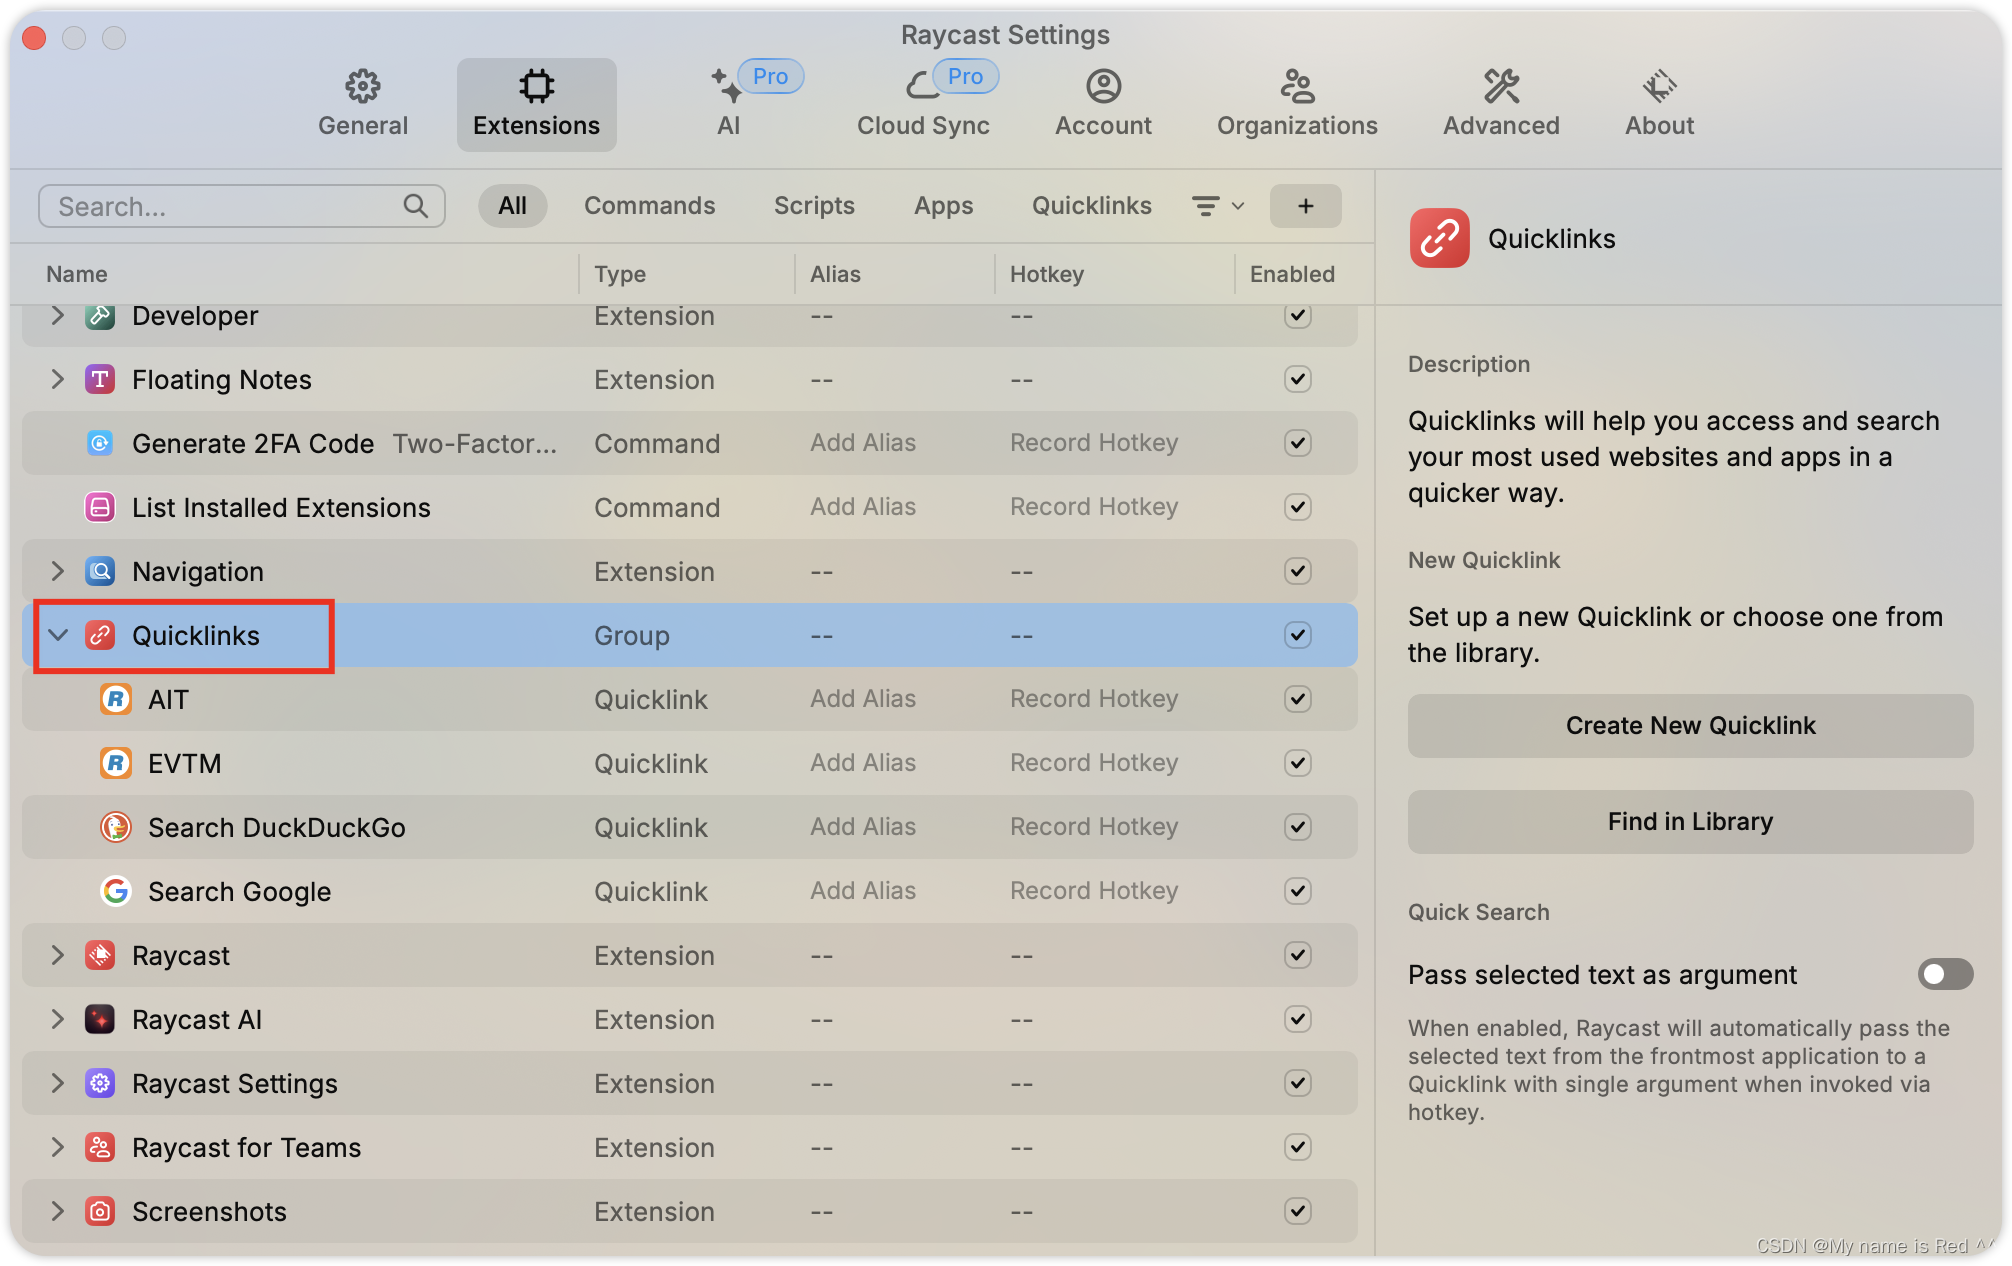The height and width of the screenshot is (1266, 2012).
Task: Open the Advanced tools icon tab
Action: point(1500,87)
